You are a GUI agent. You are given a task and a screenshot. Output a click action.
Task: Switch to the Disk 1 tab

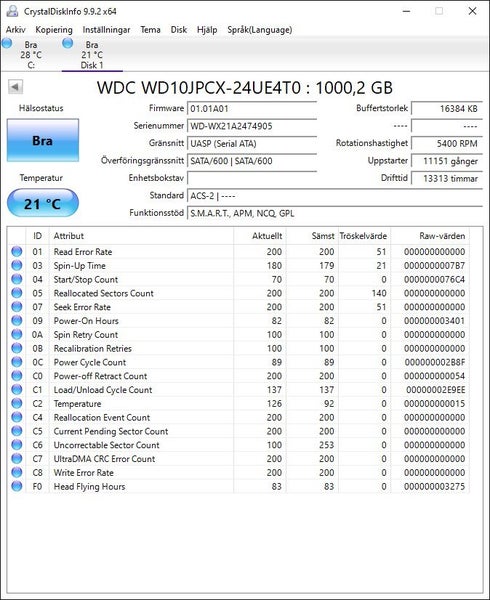(x=92, y=55)
